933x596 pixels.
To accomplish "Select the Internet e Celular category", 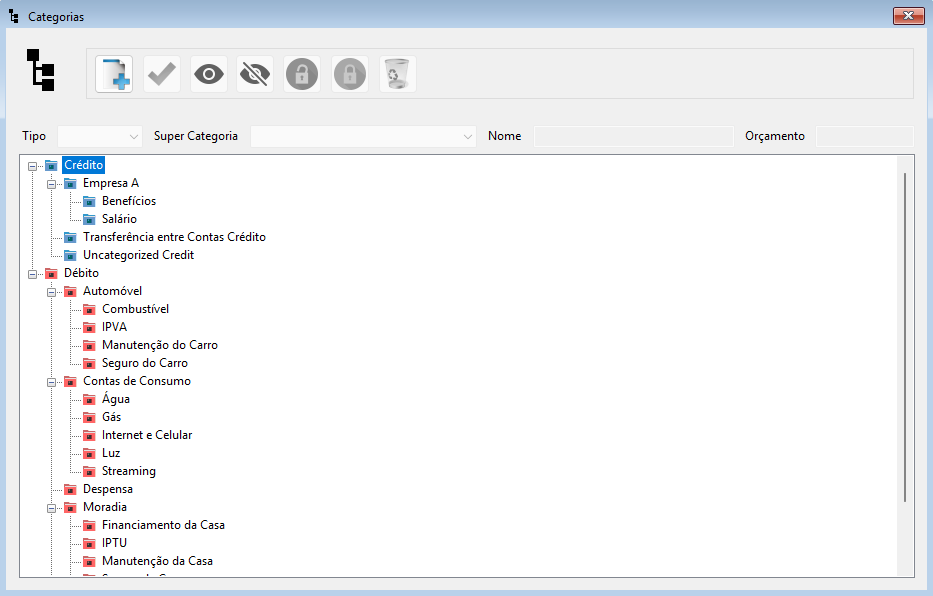I will pyautogui.click(x=146, y=435).
